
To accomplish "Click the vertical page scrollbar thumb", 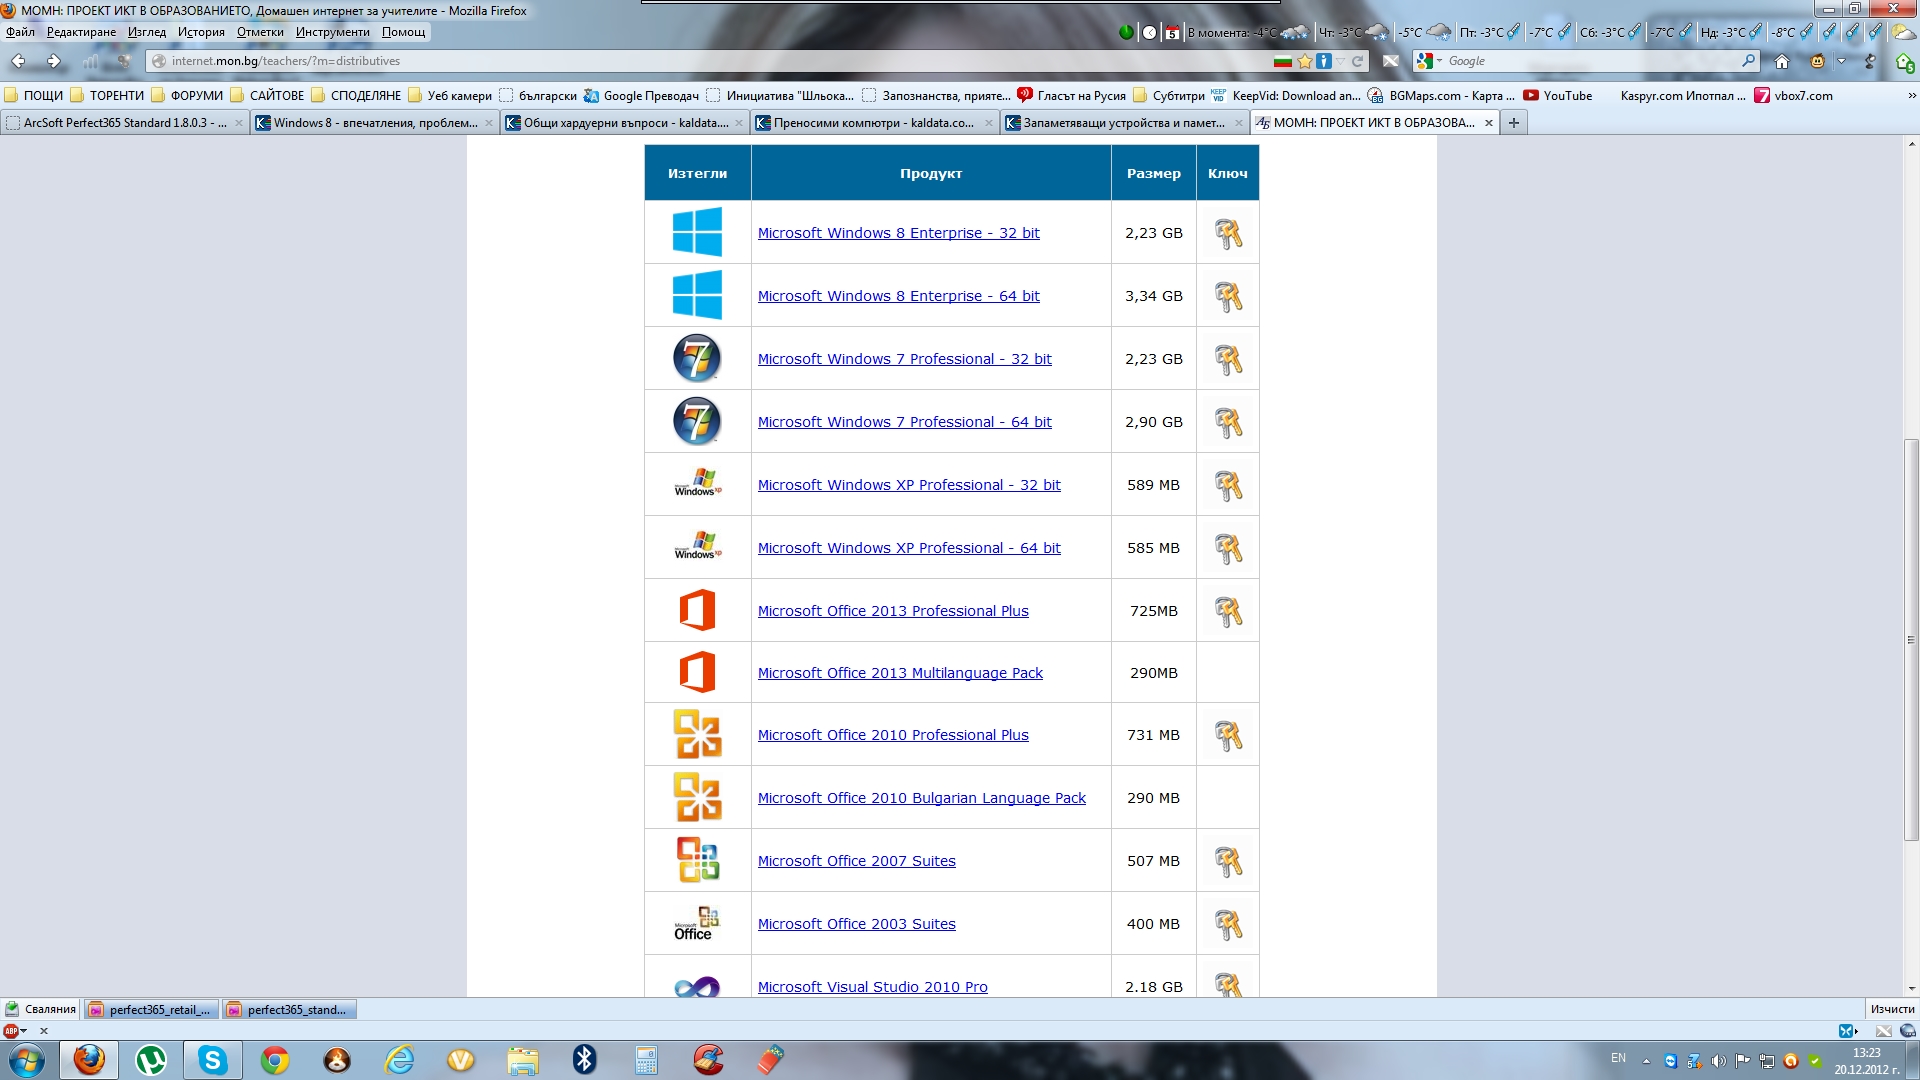I will click(1911, 640).
